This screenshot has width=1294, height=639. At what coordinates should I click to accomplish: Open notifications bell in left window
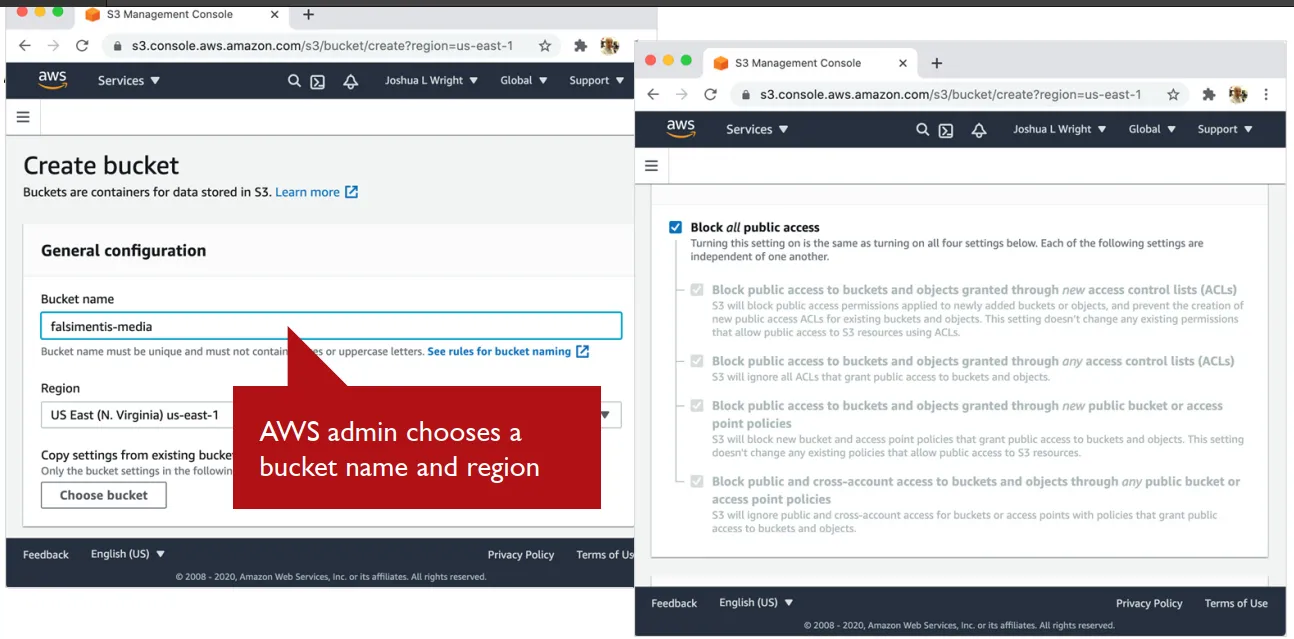pyautogui.click(x=350, y=81)
